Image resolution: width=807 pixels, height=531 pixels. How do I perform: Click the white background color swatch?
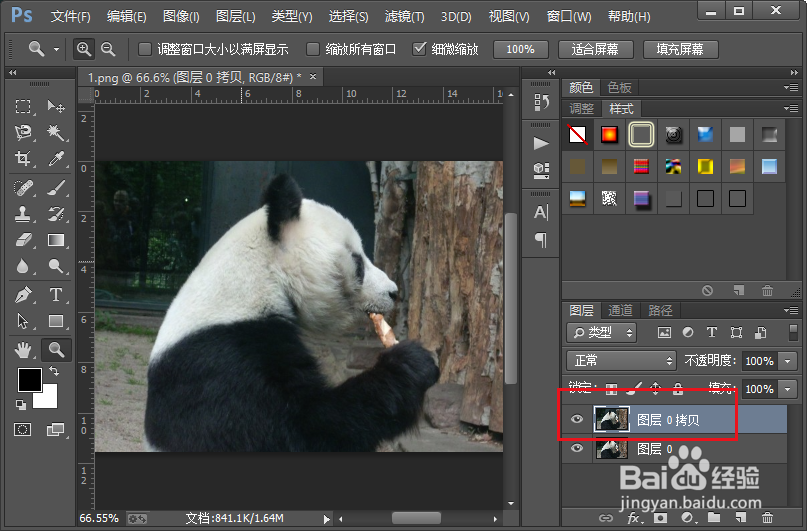click(49, 398)
